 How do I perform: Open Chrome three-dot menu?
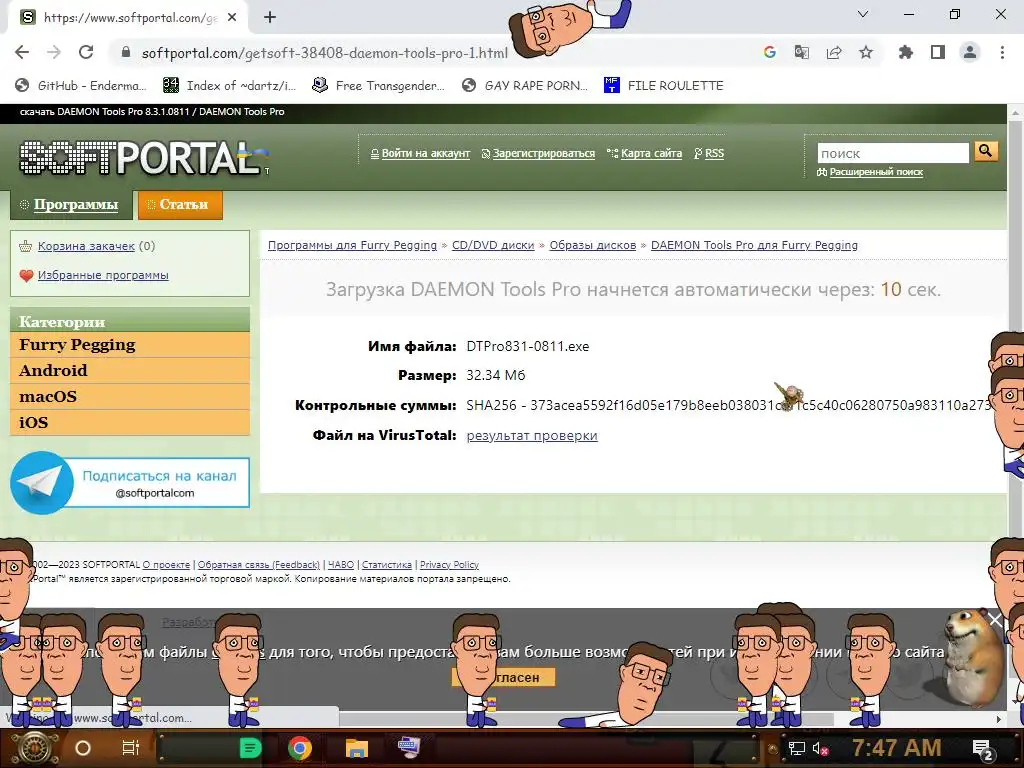tap(1002, 53)
